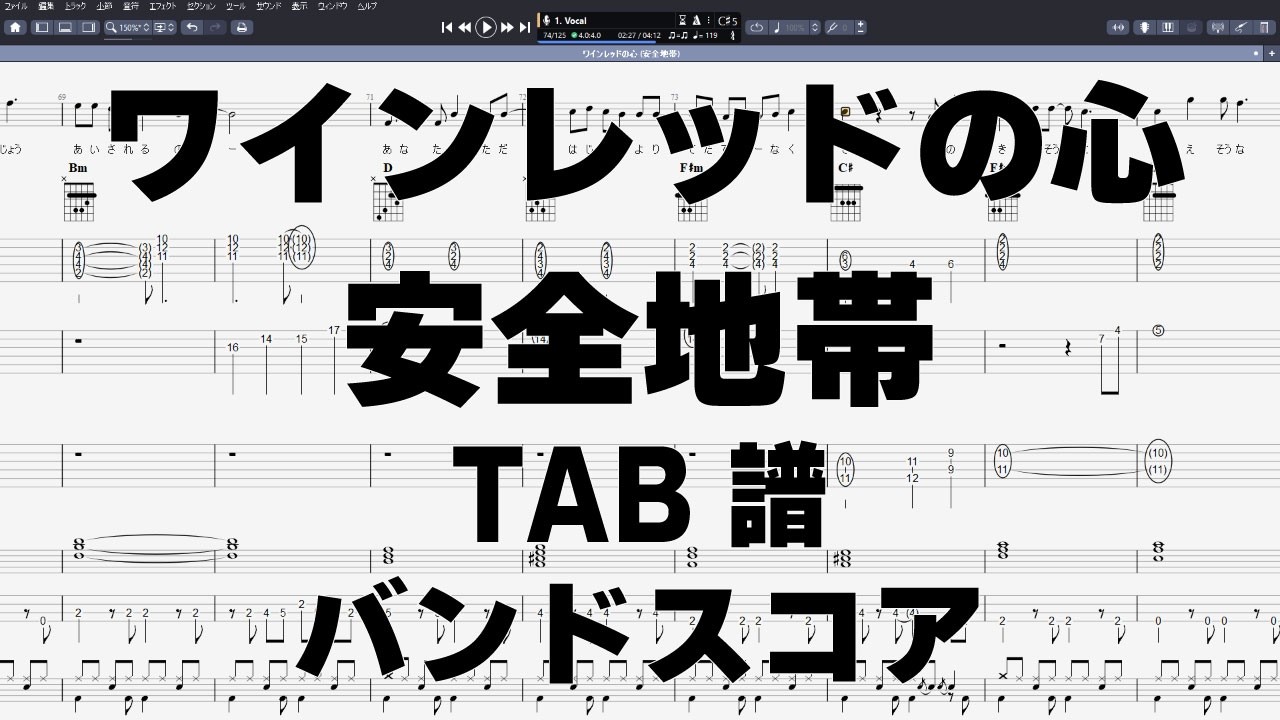This screenshot has width=1280, height=720.
Task: Open the three-dot metronome options menu
Action: point(709,20)
